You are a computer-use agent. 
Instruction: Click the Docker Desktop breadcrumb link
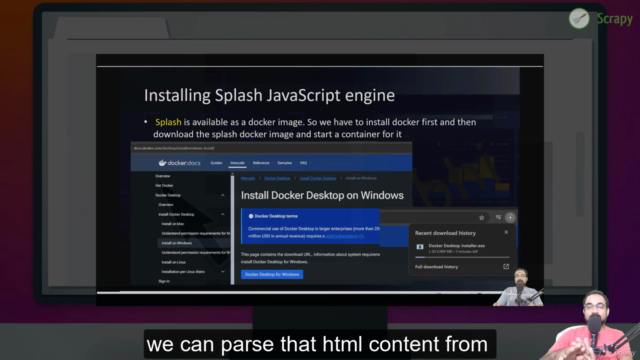pyautogui.click(x=277, y=178)
